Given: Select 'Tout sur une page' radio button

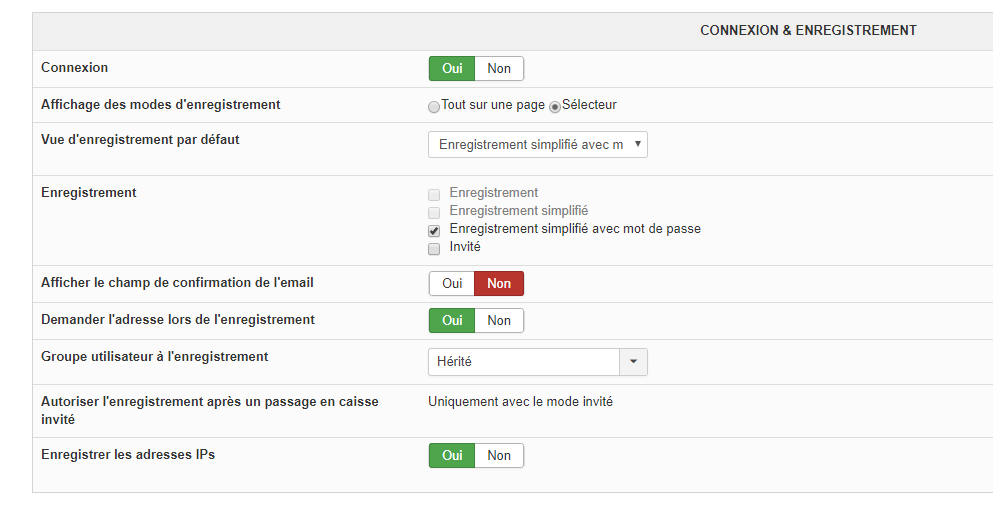Looking at the screenshot, I should [434, 106].
